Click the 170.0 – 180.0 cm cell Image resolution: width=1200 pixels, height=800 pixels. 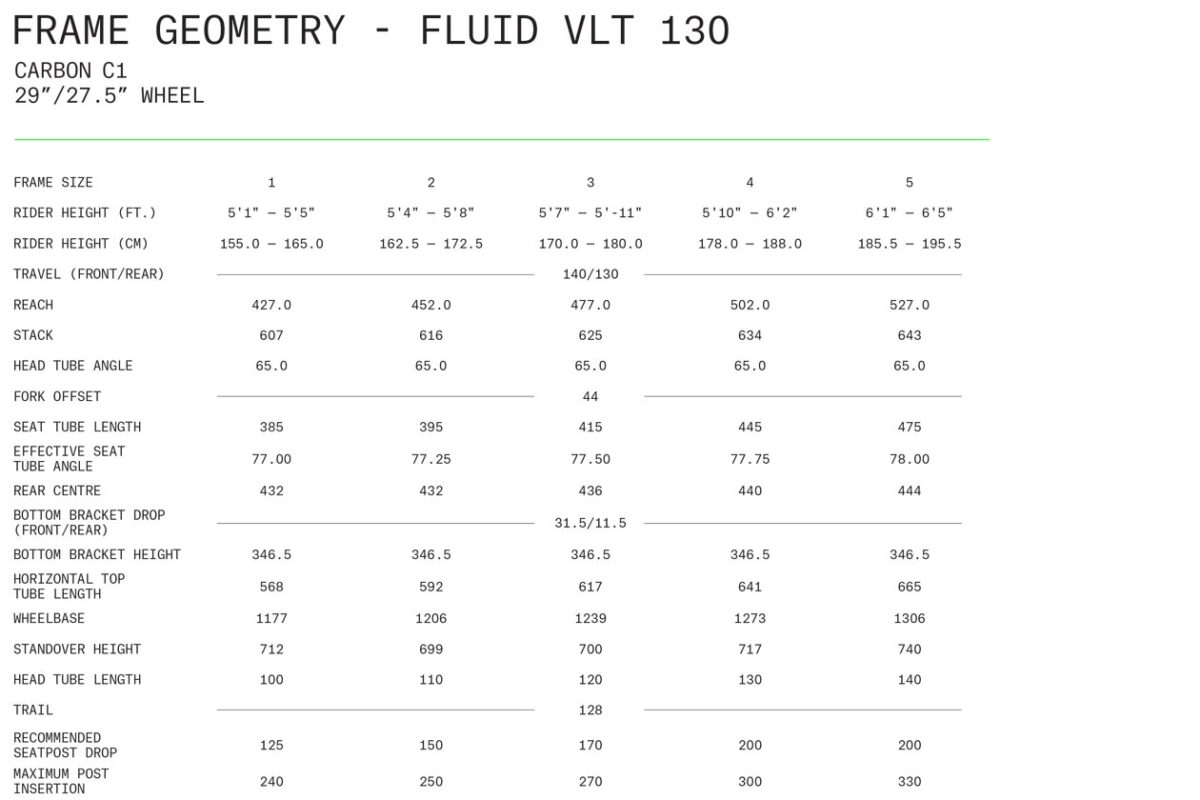pyautogui.click(x=591, y=244)
